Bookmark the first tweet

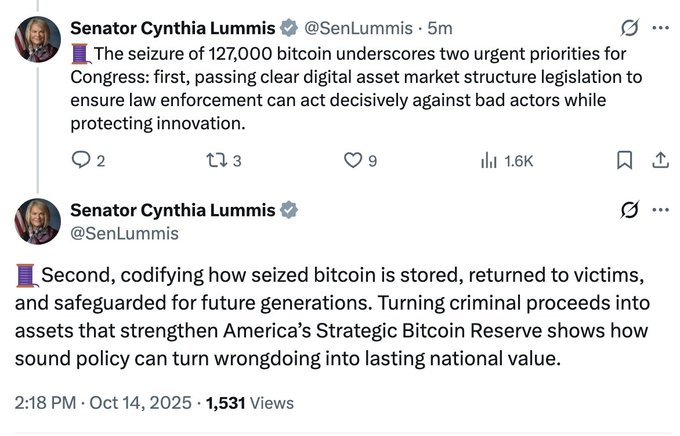[624, 160]
